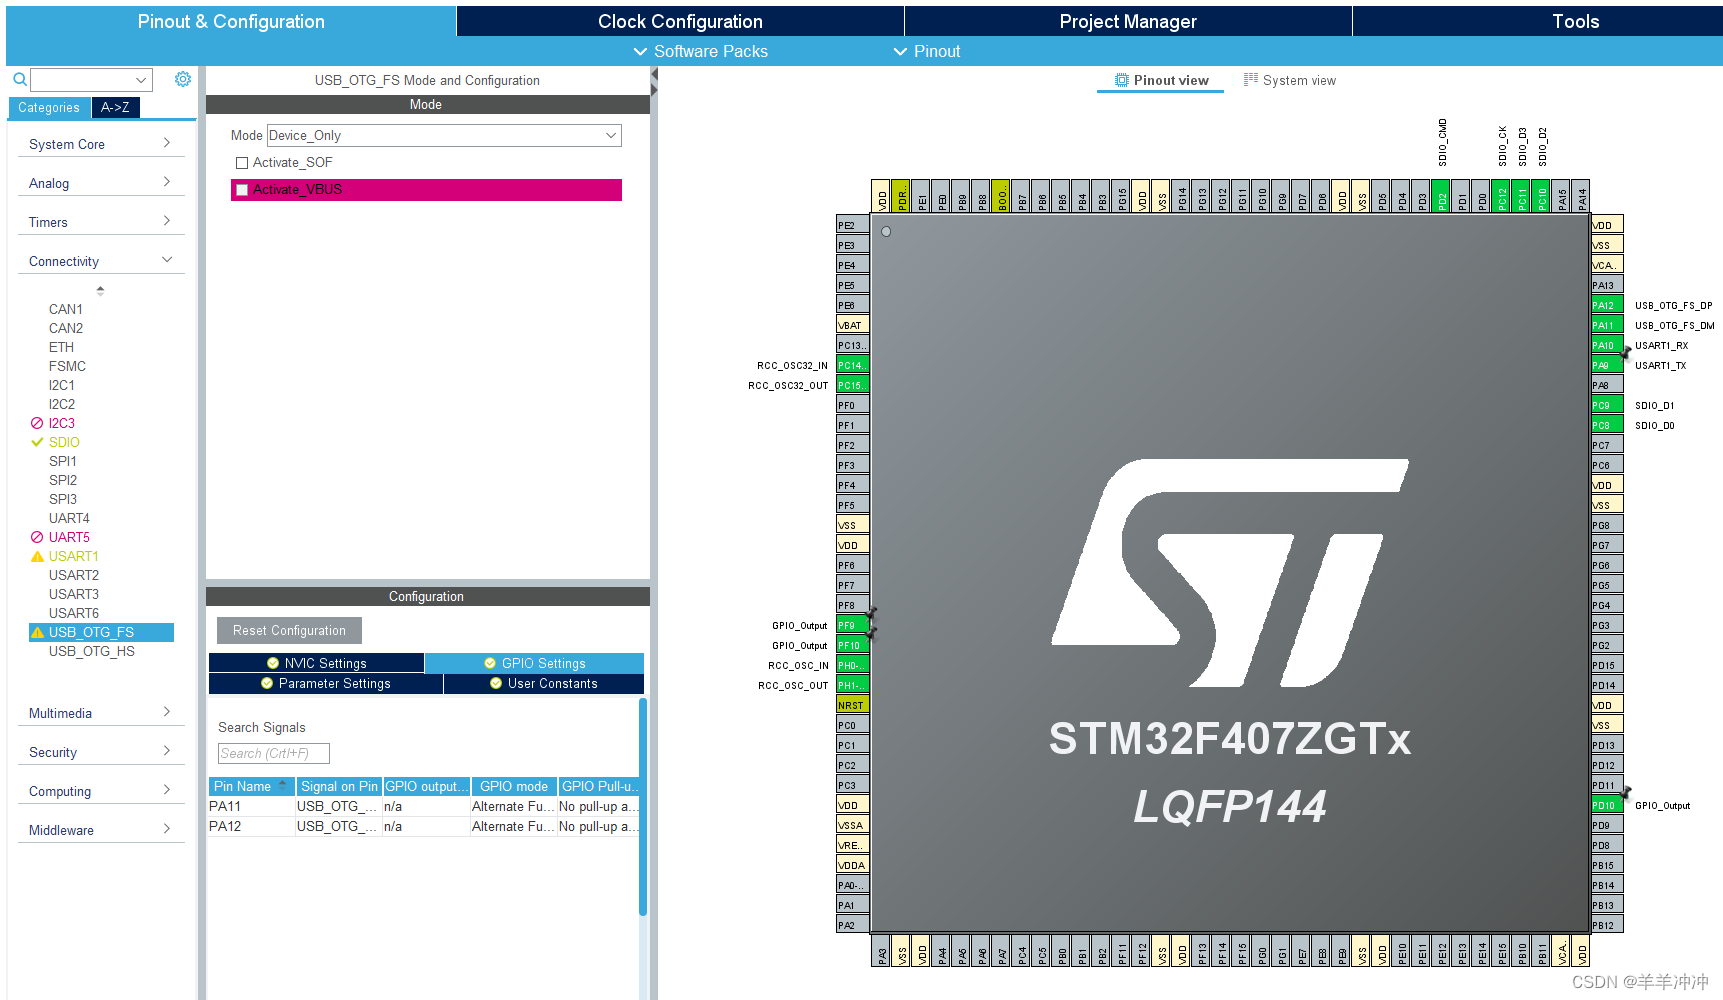
Task: Open the User Constants tab
Action: (544, 683)
